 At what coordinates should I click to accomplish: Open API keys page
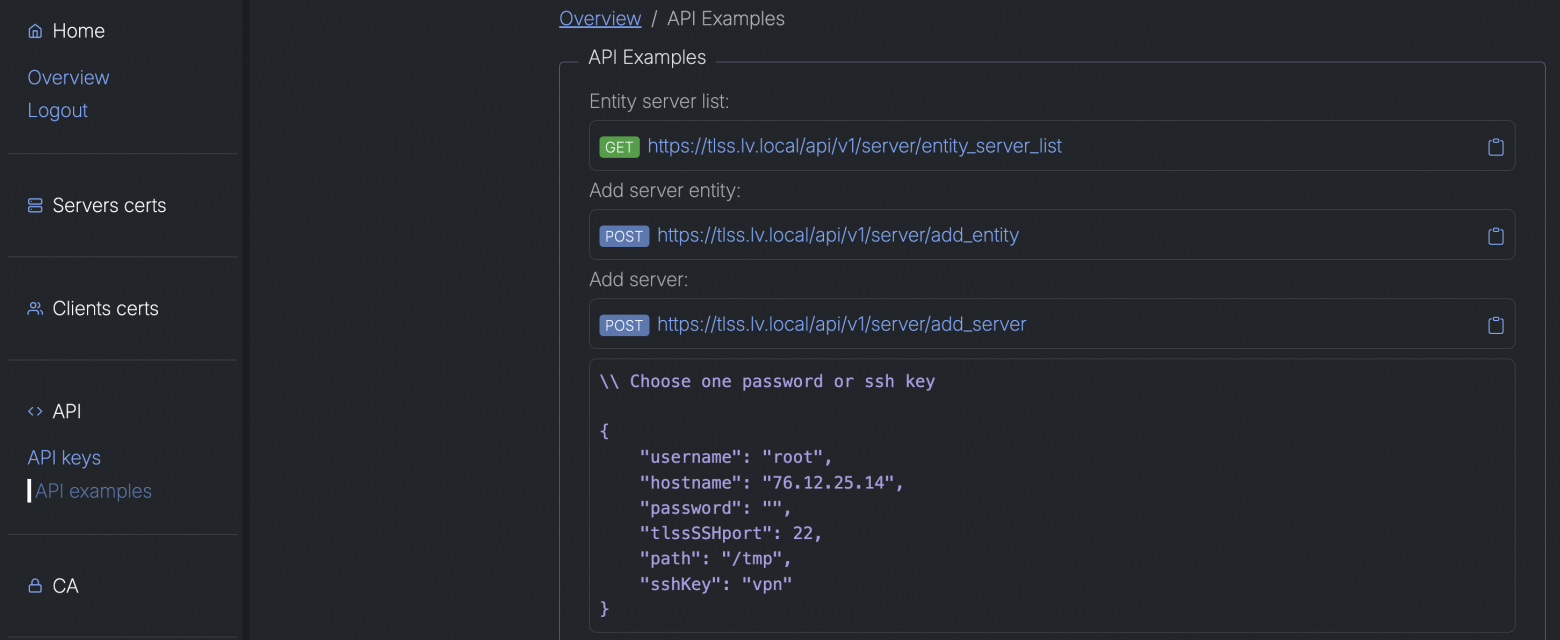[x=64, y=457]
